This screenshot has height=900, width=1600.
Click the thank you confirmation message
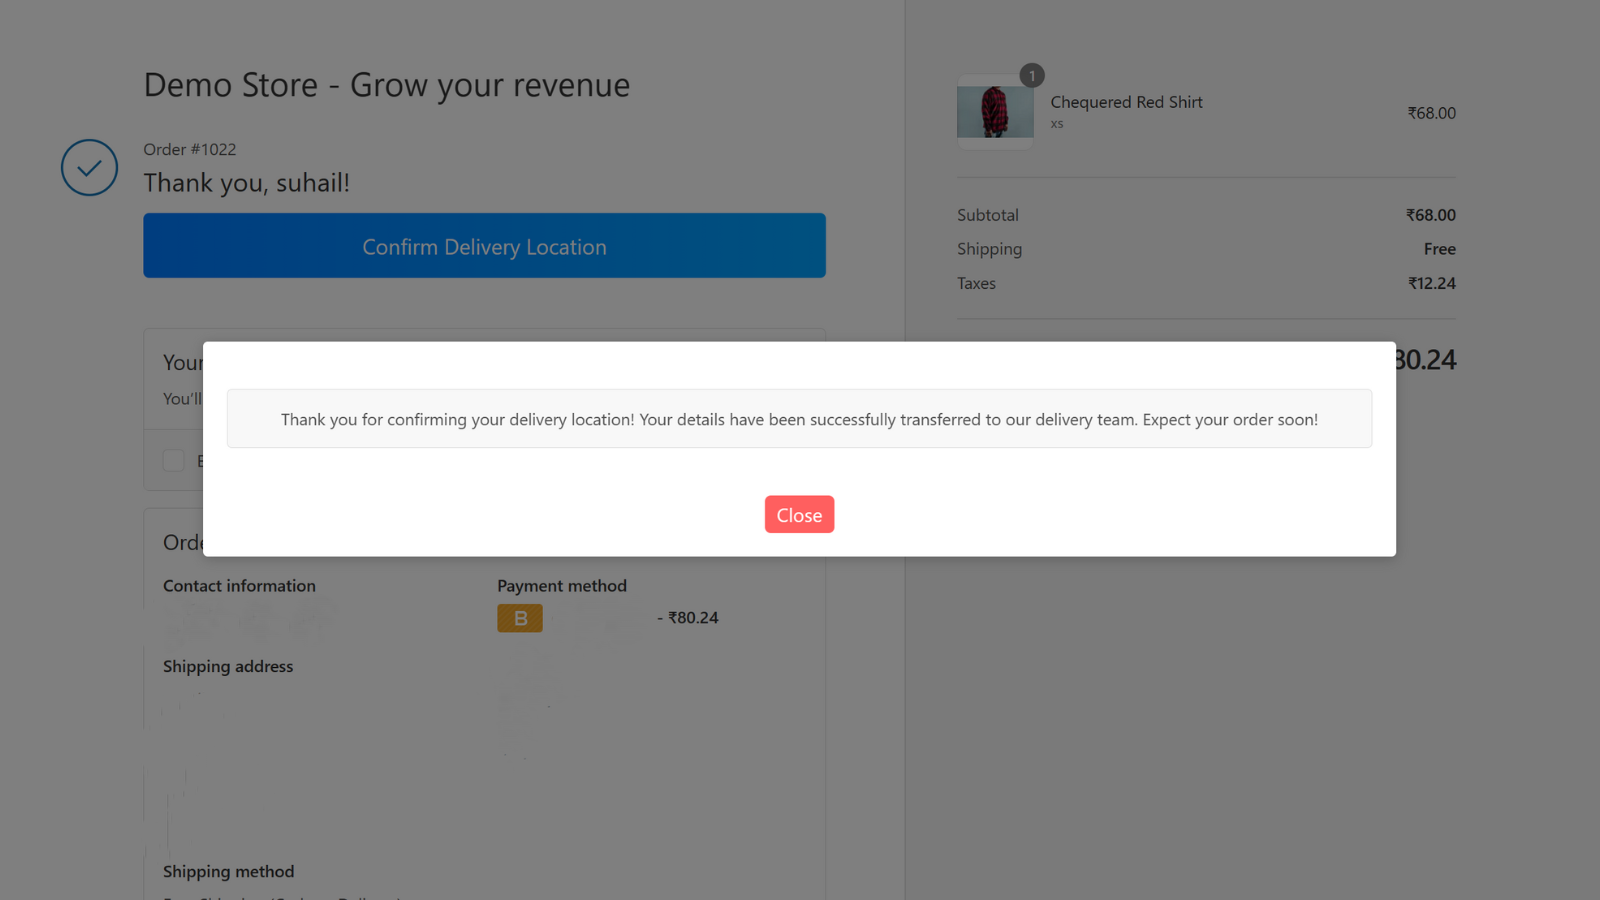tap(799, 419)
